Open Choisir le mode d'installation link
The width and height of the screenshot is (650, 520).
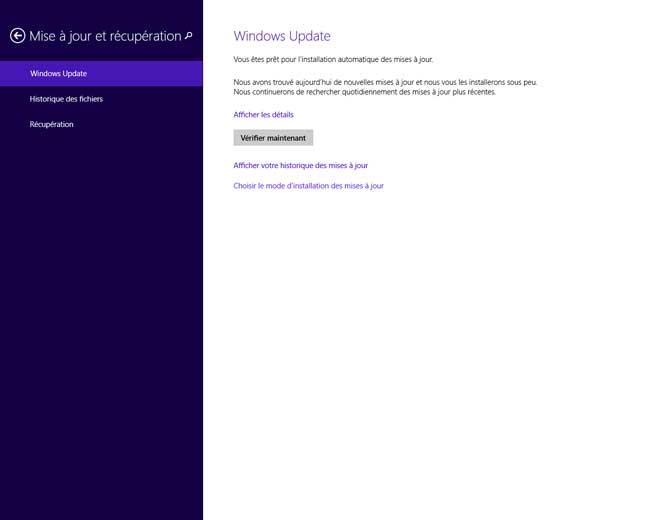(x=308, y=186)
